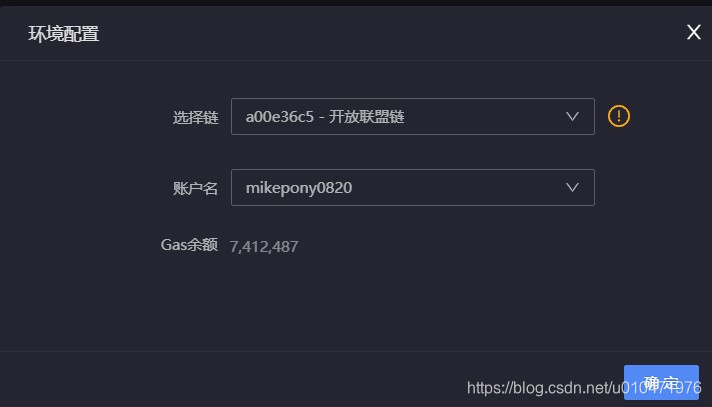Viewport: 712px width, 407px height.
Task: Open the 账户名 account dropdown
Action: click(412, 188)
